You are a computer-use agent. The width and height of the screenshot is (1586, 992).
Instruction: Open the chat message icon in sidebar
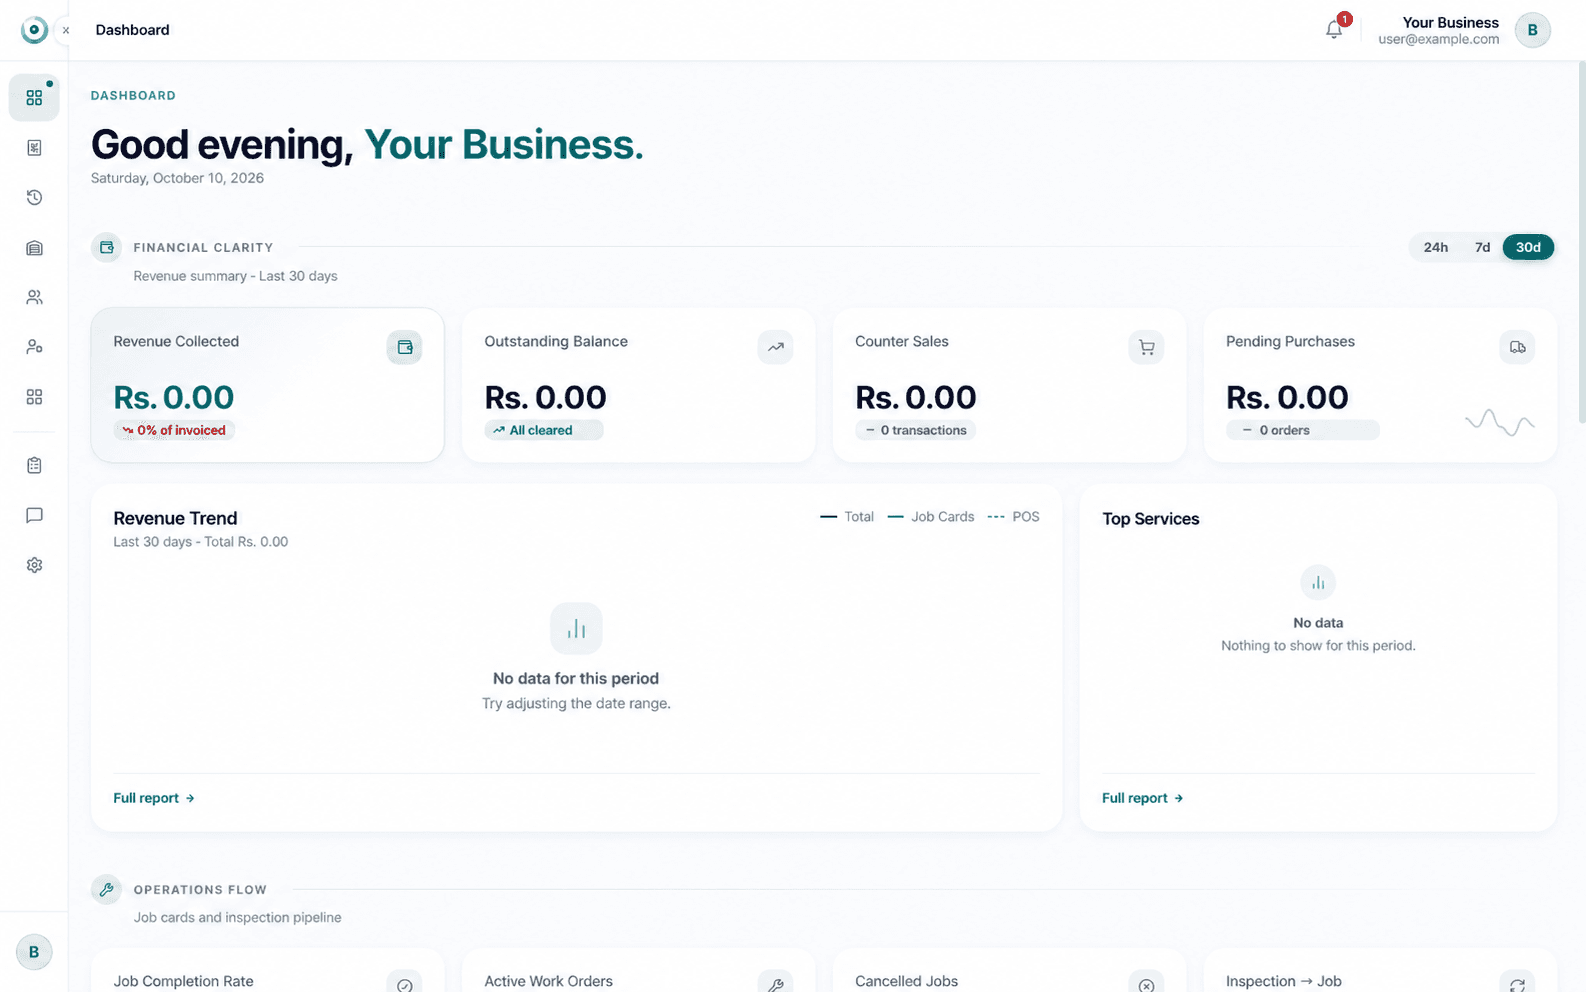[34, 515]
